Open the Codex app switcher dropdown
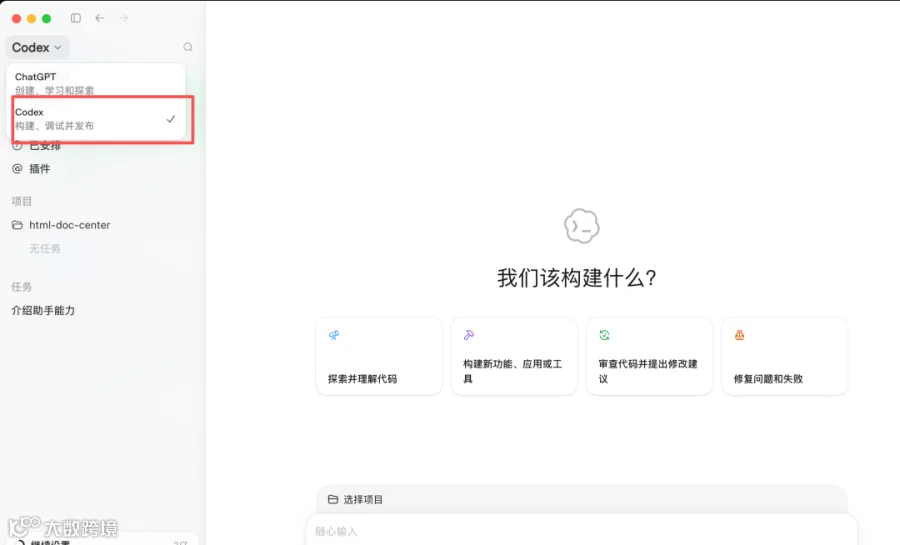 pos(37,48)
